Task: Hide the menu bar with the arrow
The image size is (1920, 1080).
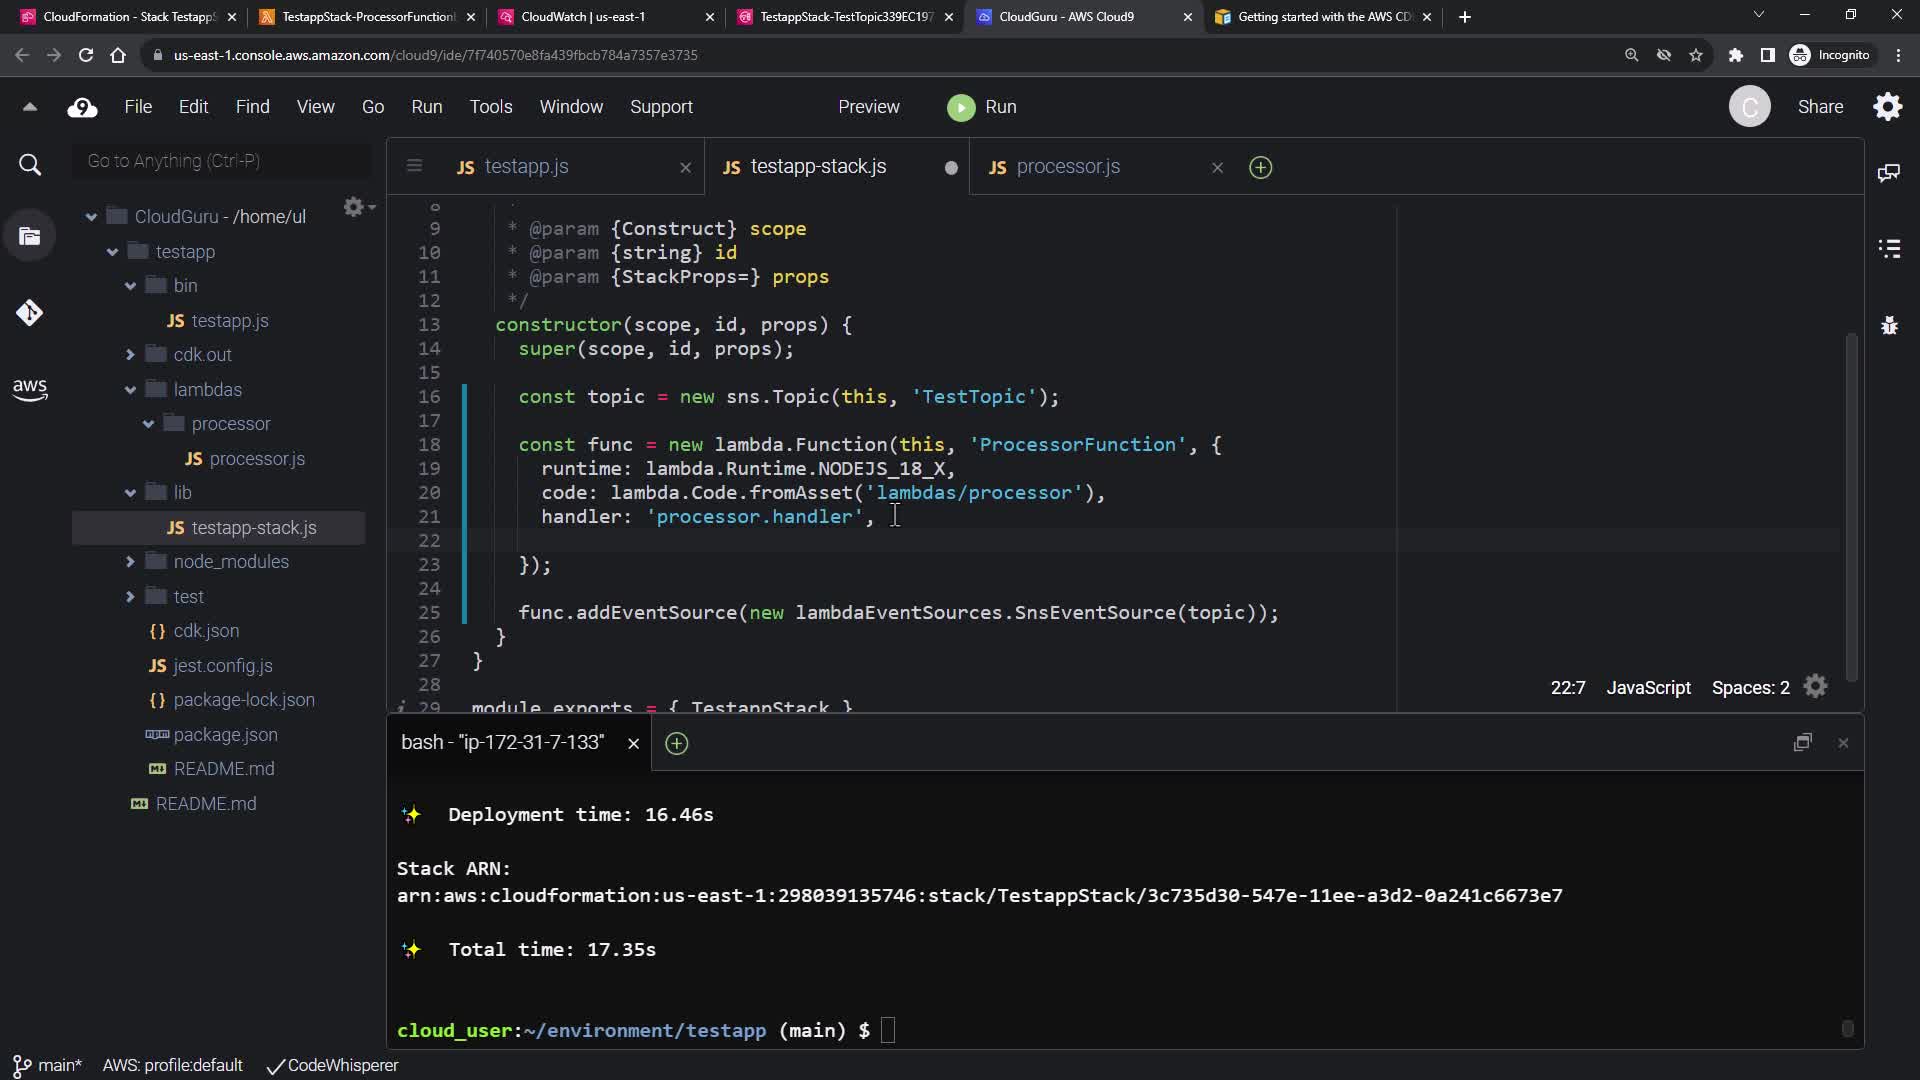Action: point(30,107)
